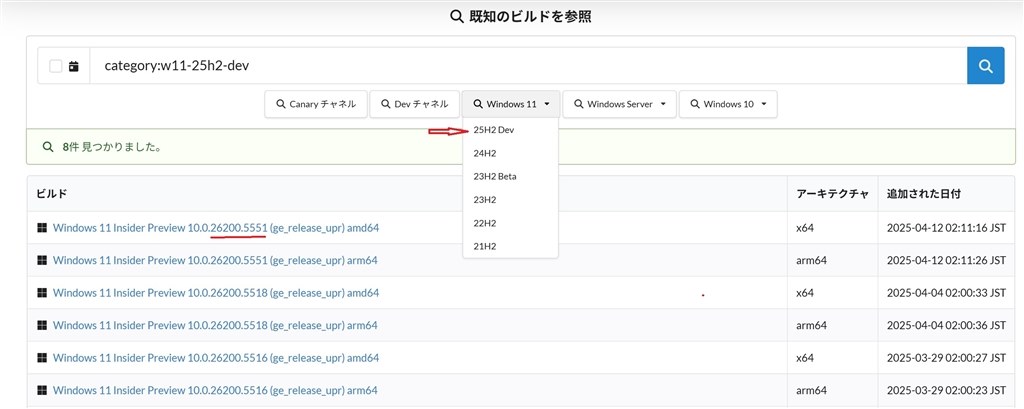Click the Windows logo icon of build 5518 arm64
1024x409 pixels.
pos(42,325)
